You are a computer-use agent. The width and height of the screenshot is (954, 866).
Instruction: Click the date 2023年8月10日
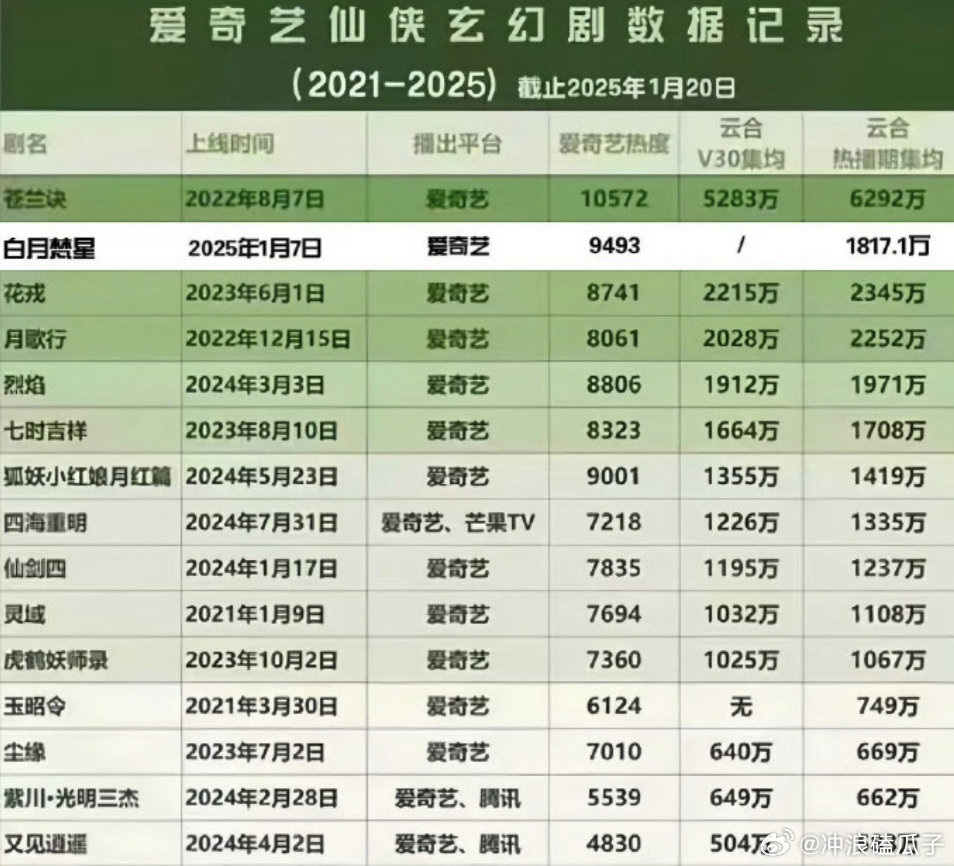click(x=262, y=431)
